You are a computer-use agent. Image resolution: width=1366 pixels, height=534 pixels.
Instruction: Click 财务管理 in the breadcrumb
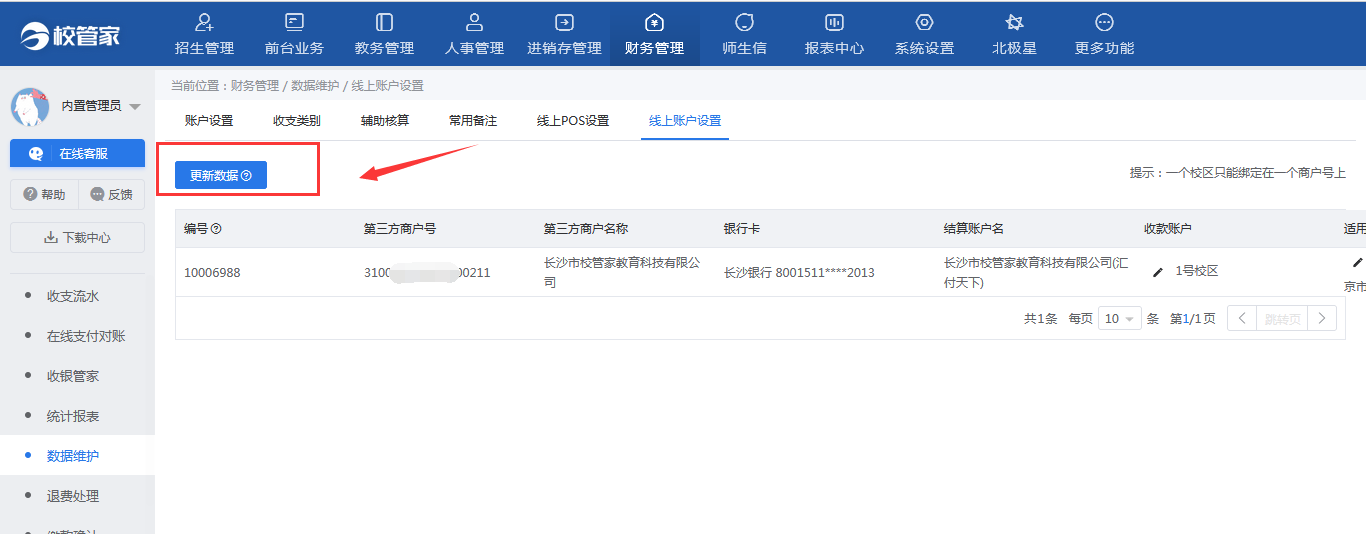[255, 86]
